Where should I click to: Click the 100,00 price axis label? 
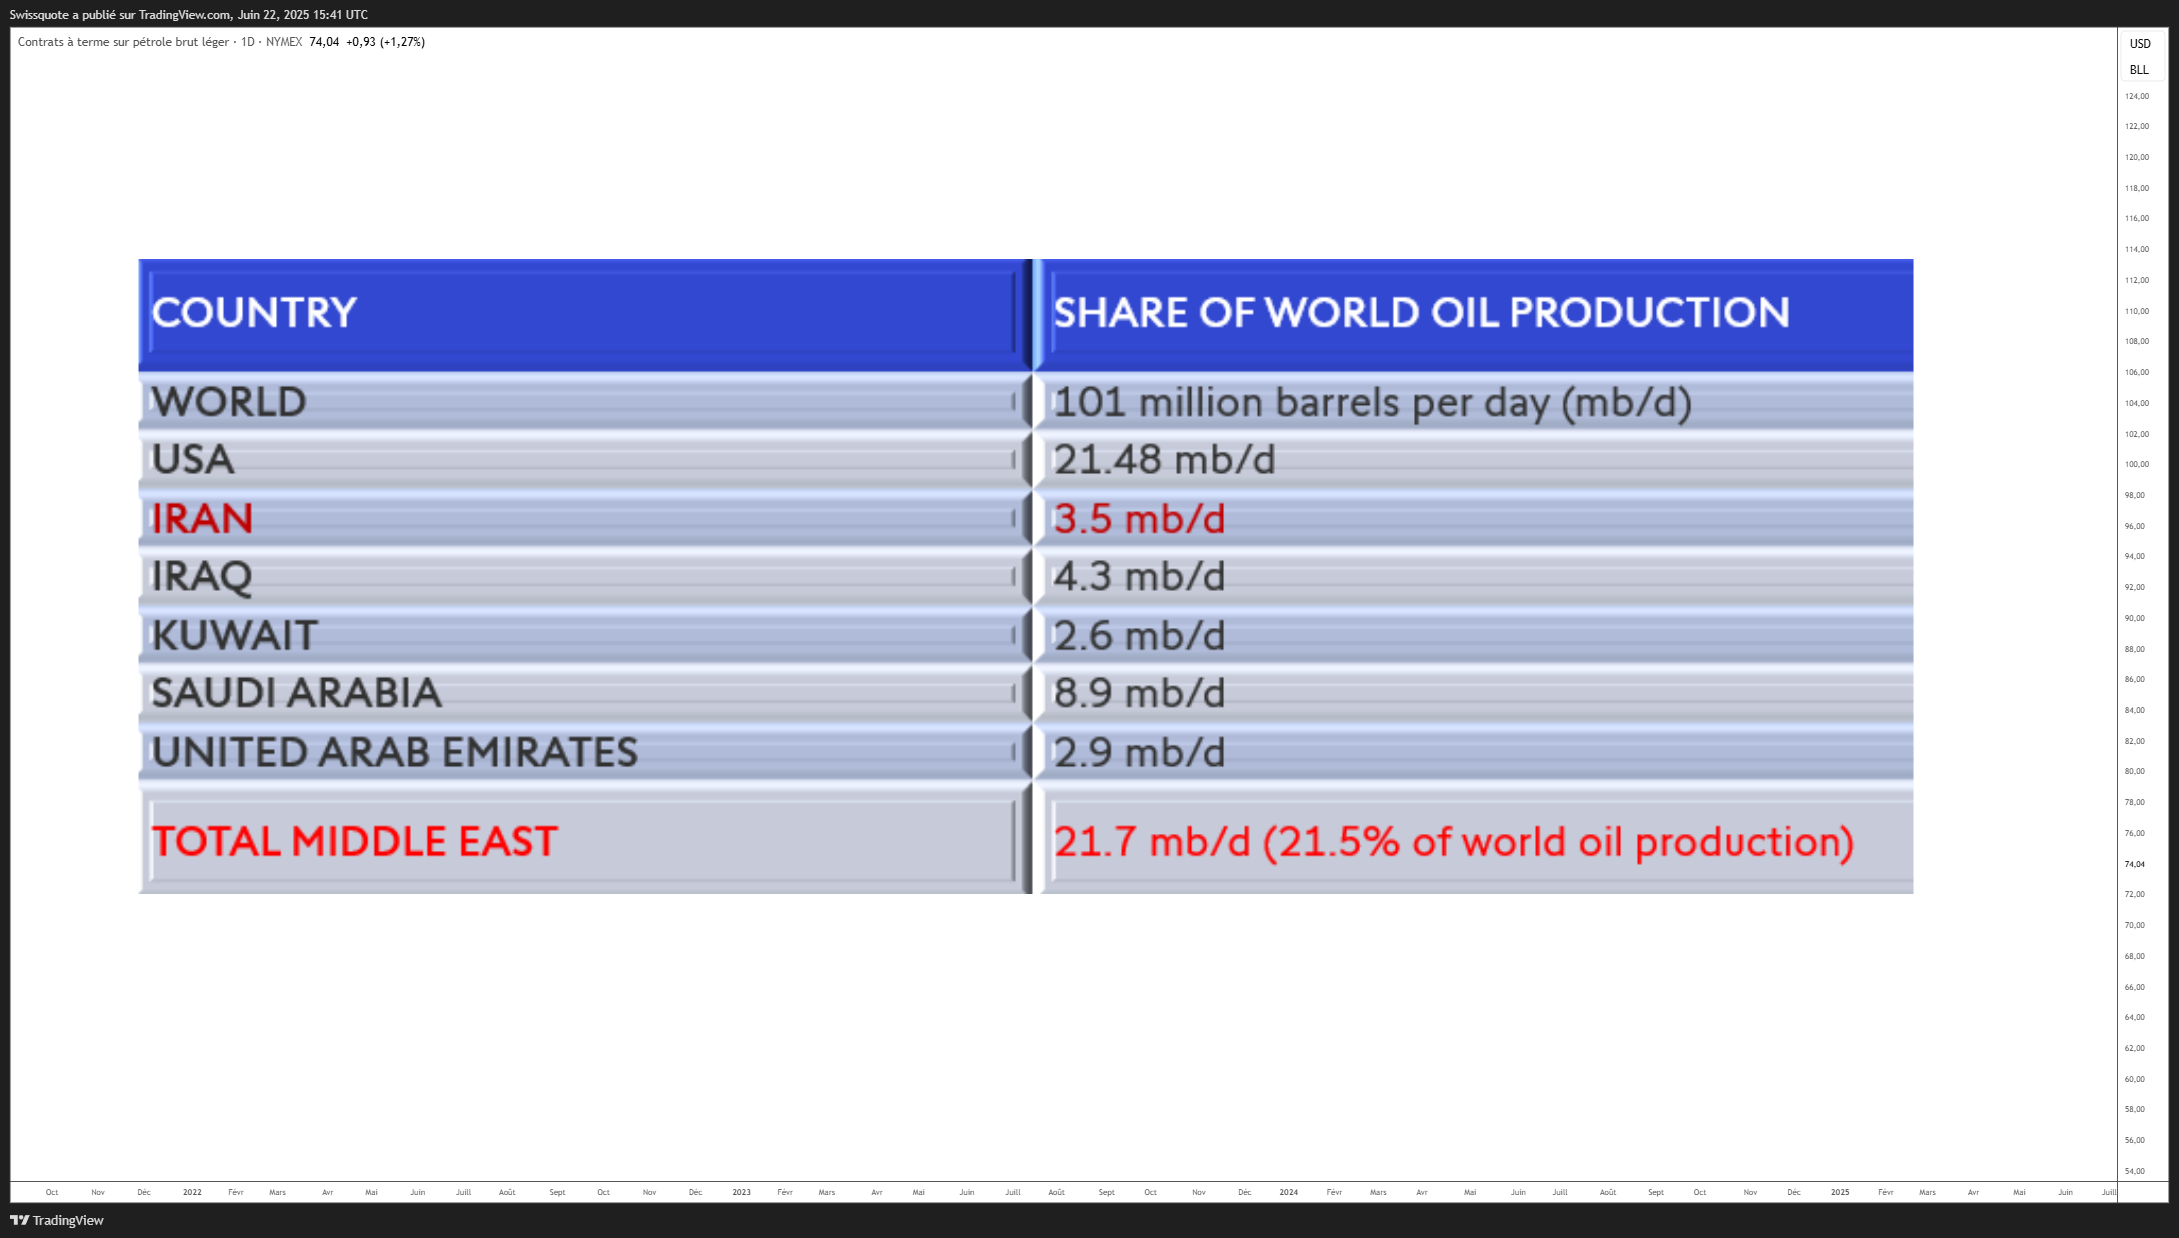click(x=2137, y=464)
